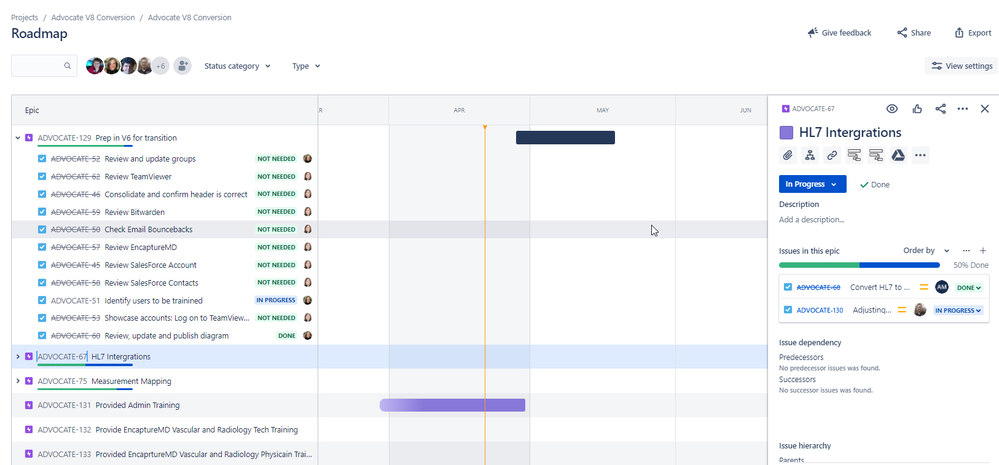This screenshot has width=999, height=465.
Task: Open View settings
Action: [x=961, y=66]
